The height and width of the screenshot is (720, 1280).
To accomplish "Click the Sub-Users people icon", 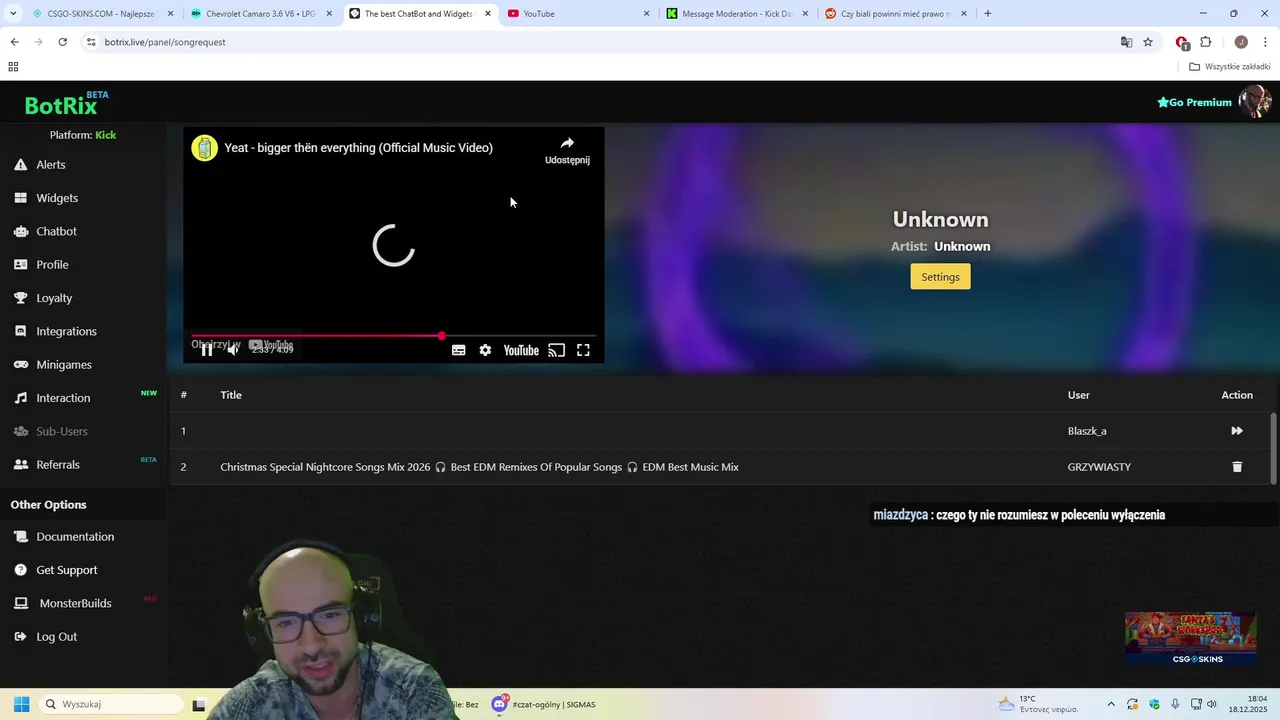I will pyautogui.click(x=20, y=431).
